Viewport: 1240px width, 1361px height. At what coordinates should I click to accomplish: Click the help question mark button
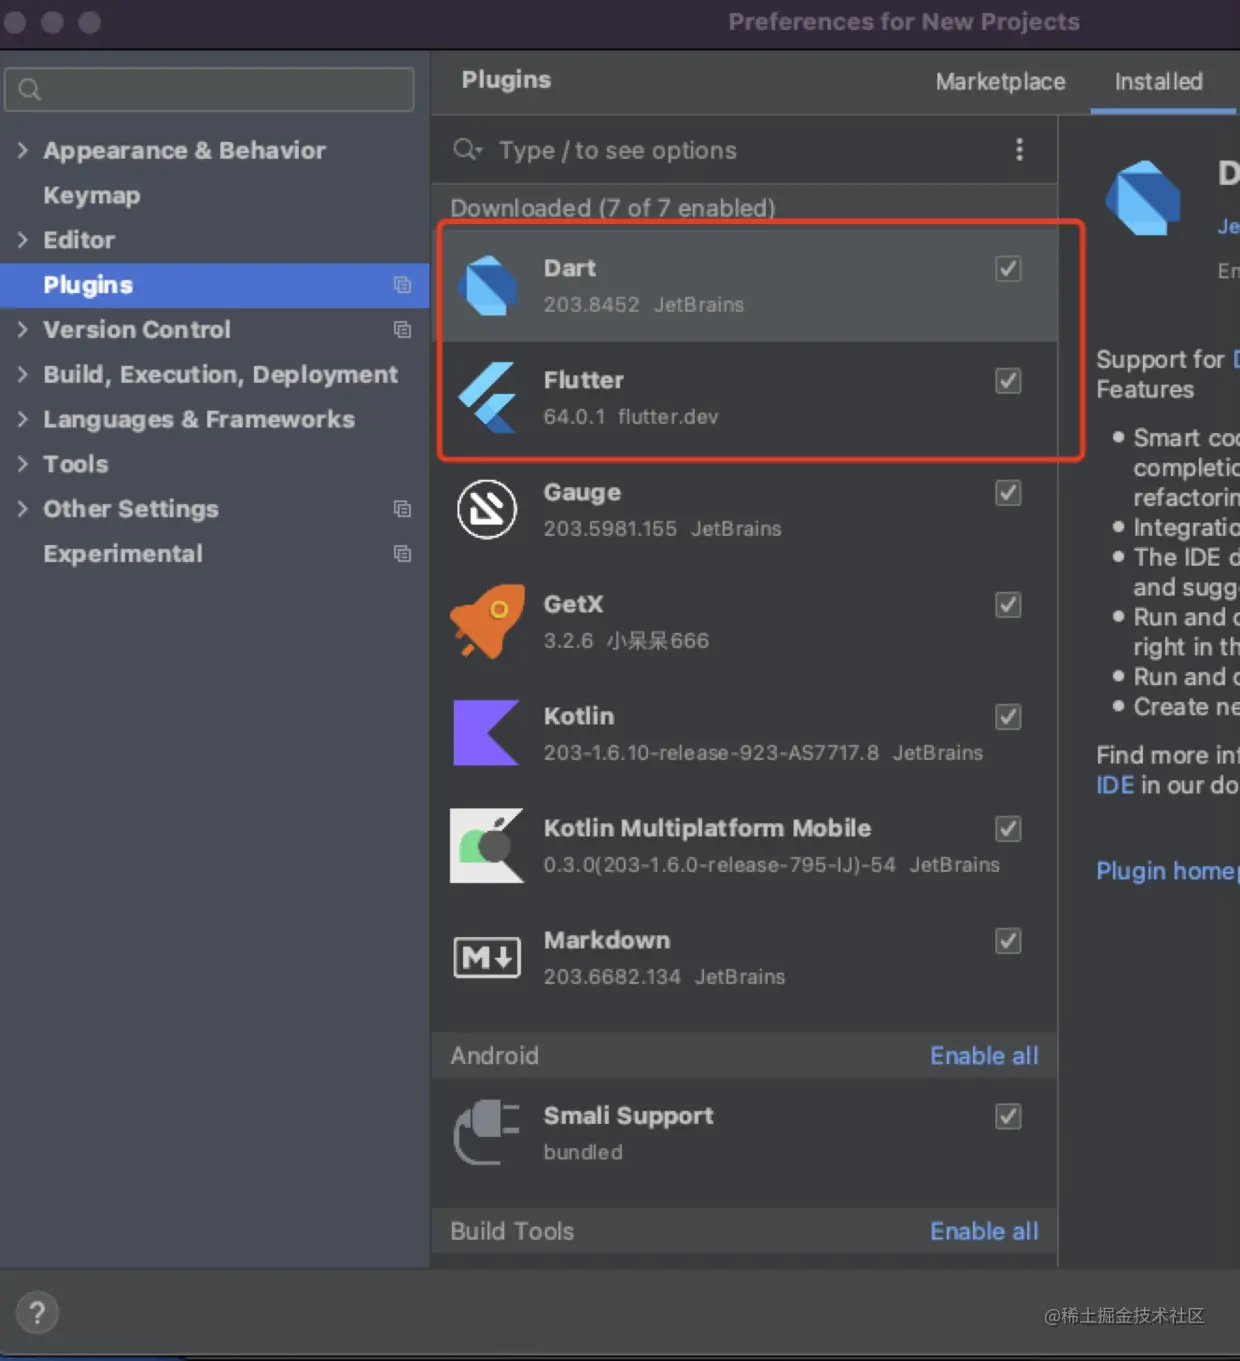click(37, 1313)
